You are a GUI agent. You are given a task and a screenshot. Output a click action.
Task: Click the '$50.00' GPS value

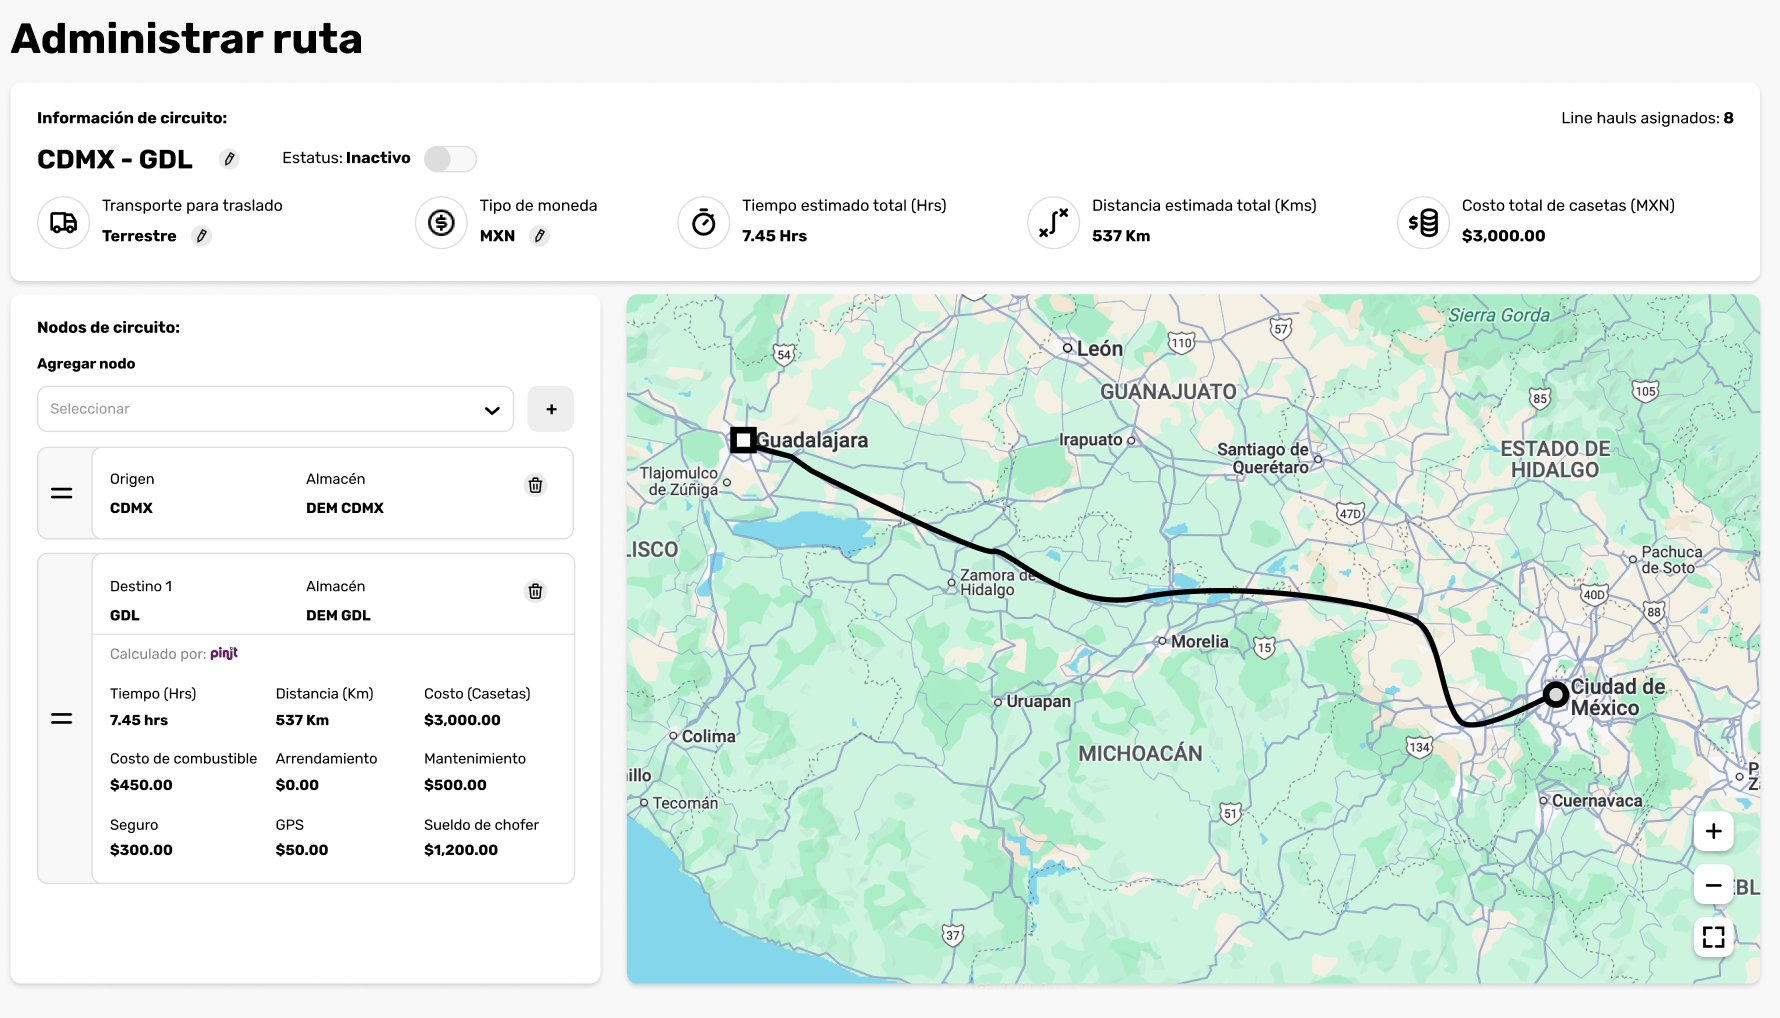click(302, 850)
